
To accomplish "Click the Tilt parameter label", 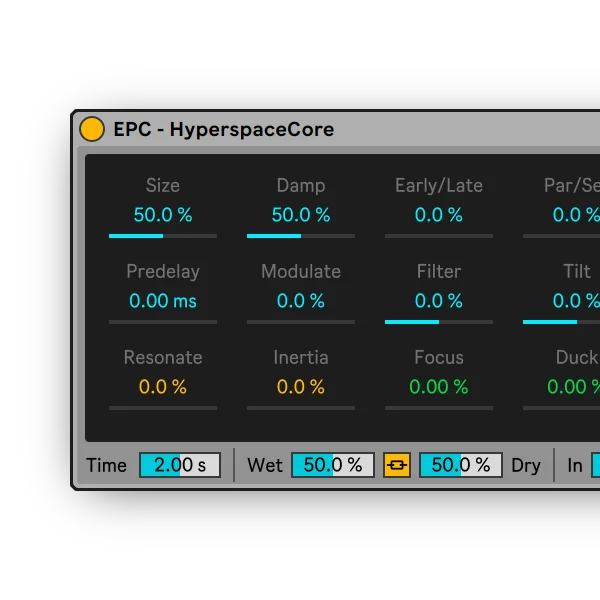I will click(x=577, y=272).
